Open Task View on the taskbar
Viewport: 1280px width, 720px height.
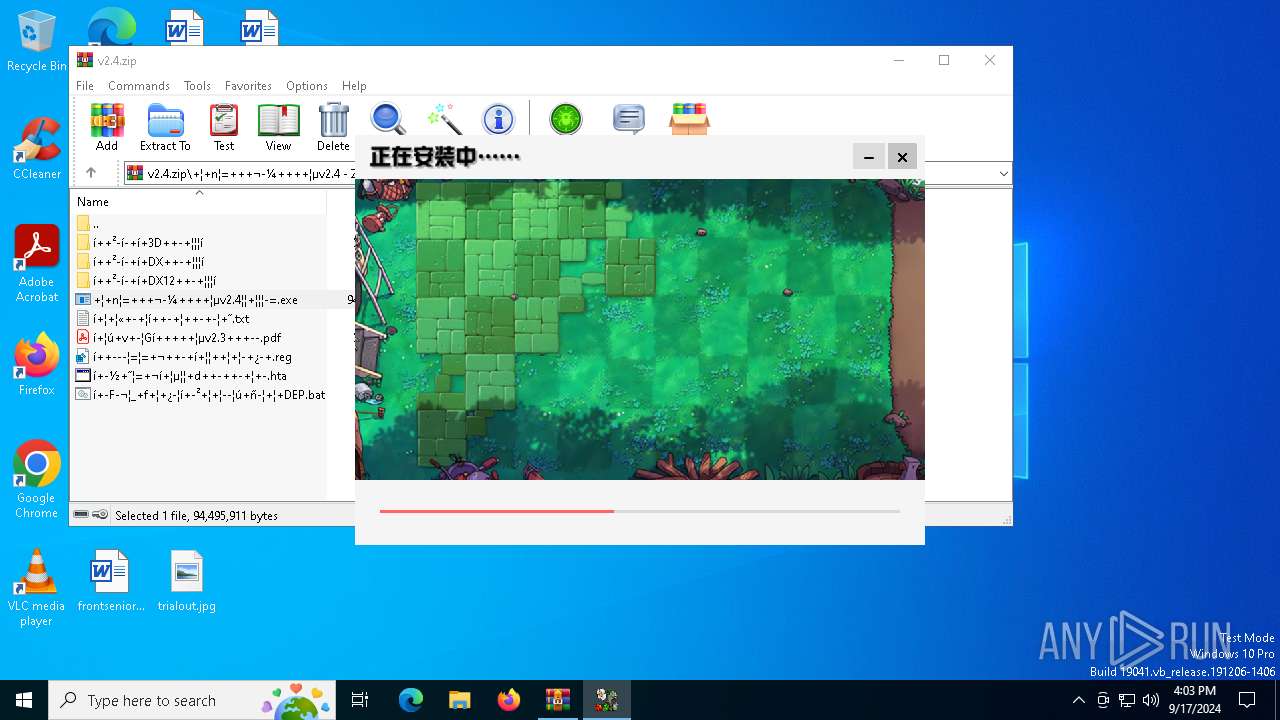click(x=360, y=700)
